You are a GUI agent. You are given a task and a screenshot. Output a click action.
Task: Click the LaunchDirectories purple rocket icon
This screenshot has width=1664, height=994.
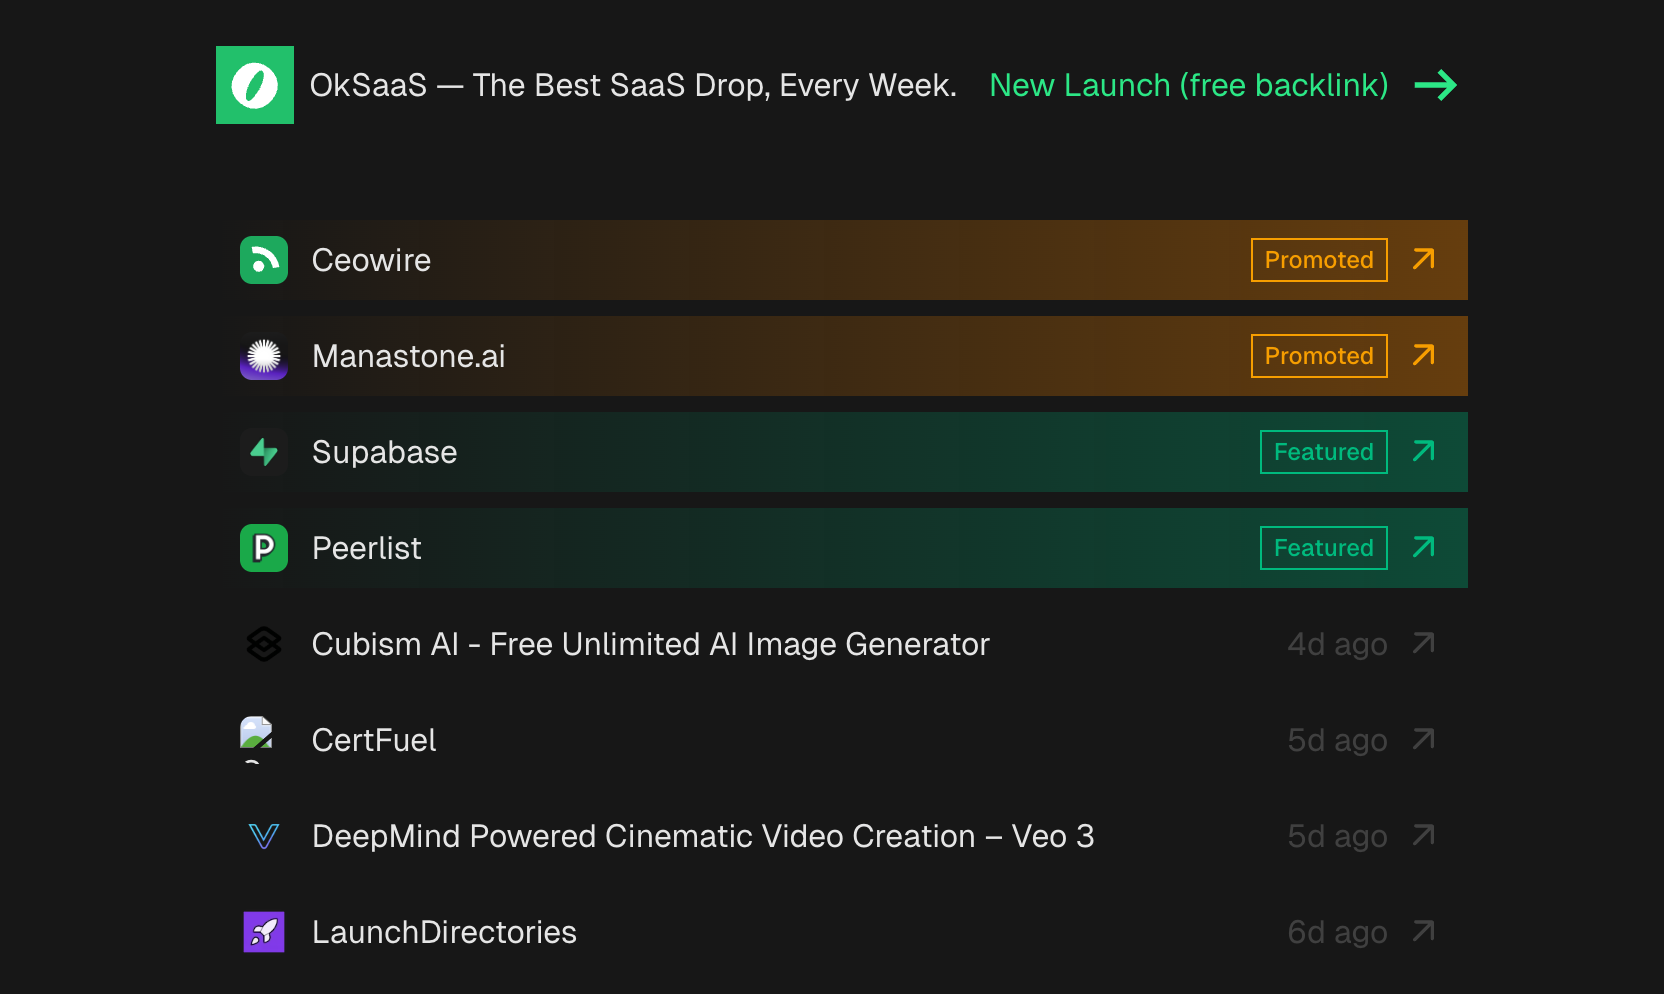(264, 932)
